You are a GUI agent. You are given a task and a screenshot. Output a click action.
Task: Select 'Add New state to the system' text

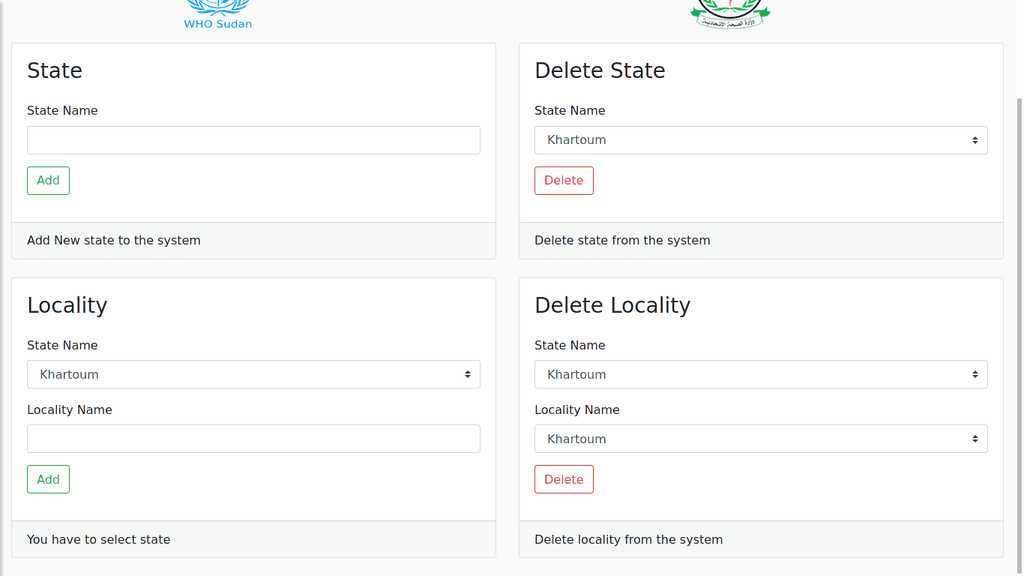(x=114, y=240)
